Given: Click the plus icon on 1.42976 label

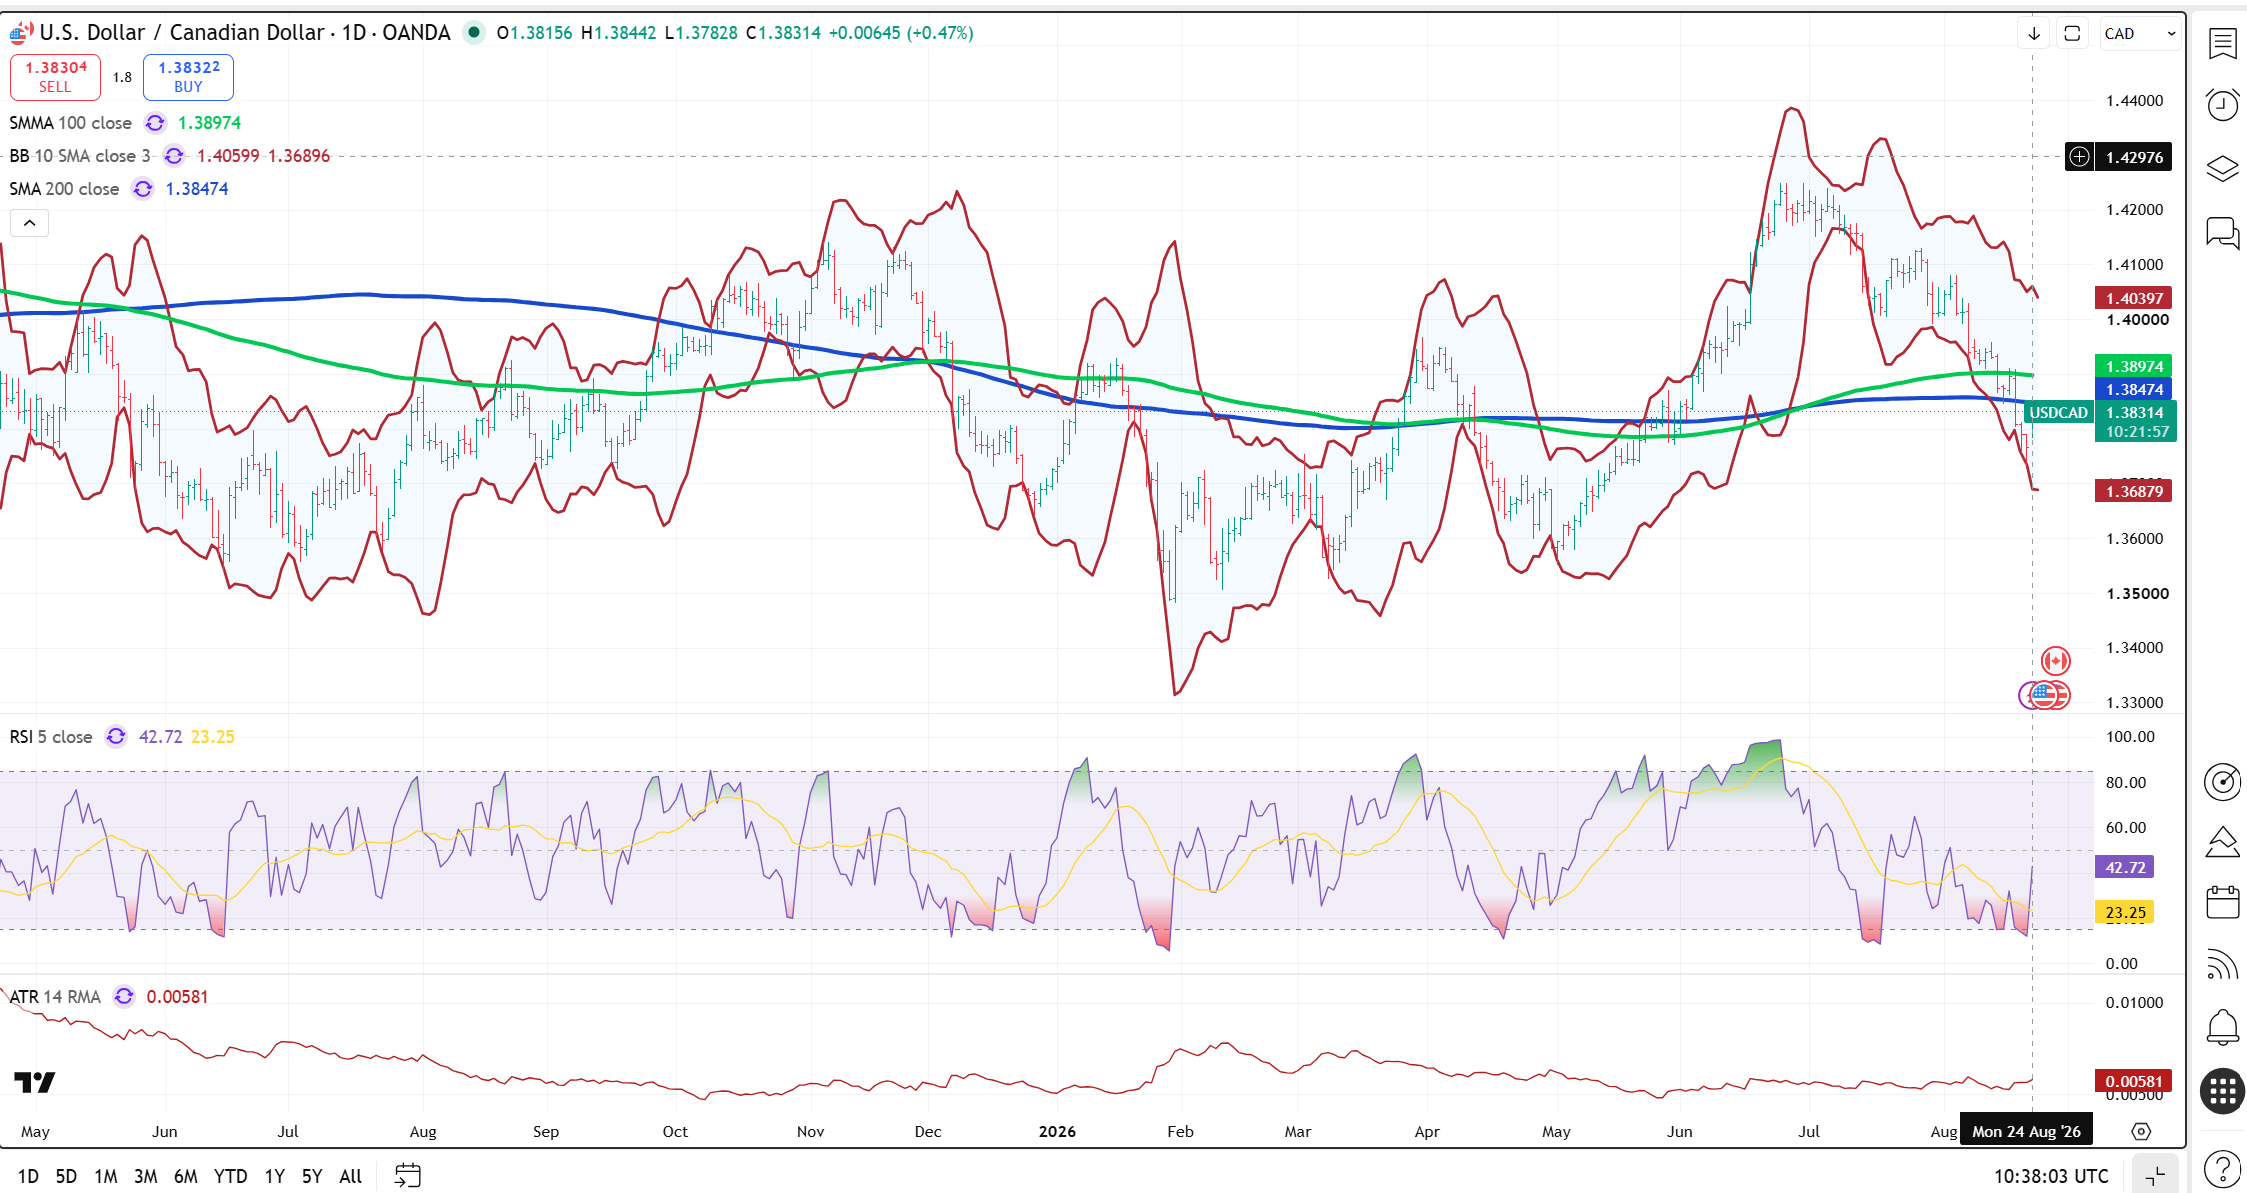Looking at the screenshot, I should [2079, 157].
